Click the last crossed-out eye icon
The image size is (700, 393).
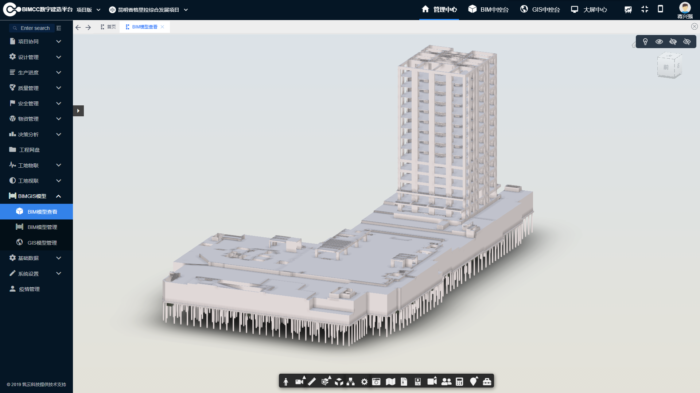pyautogui.click(x=687, y=42)
